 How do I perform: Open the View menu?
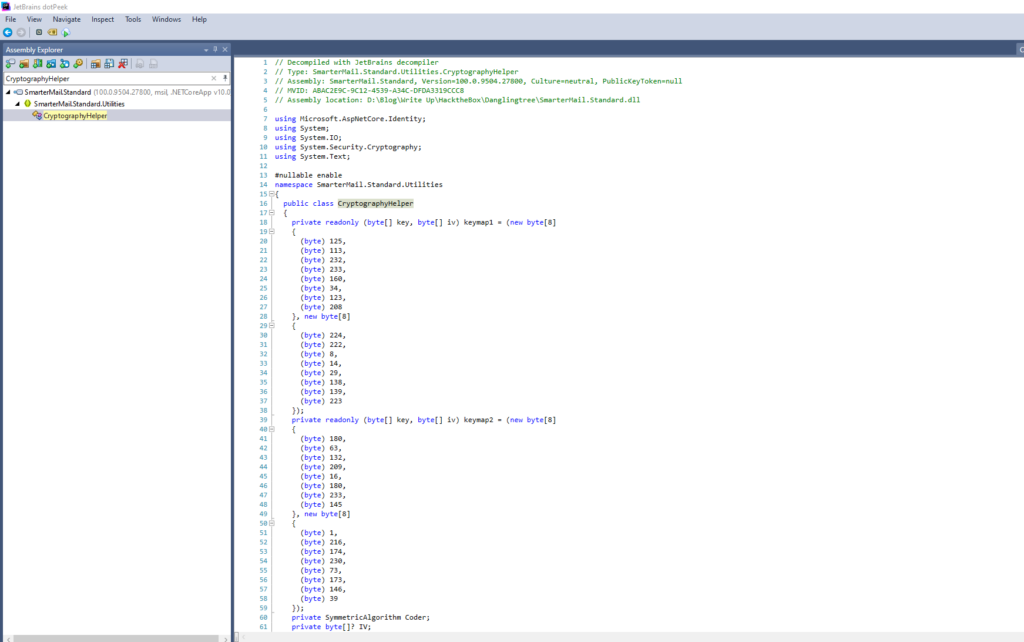(34, 20)
